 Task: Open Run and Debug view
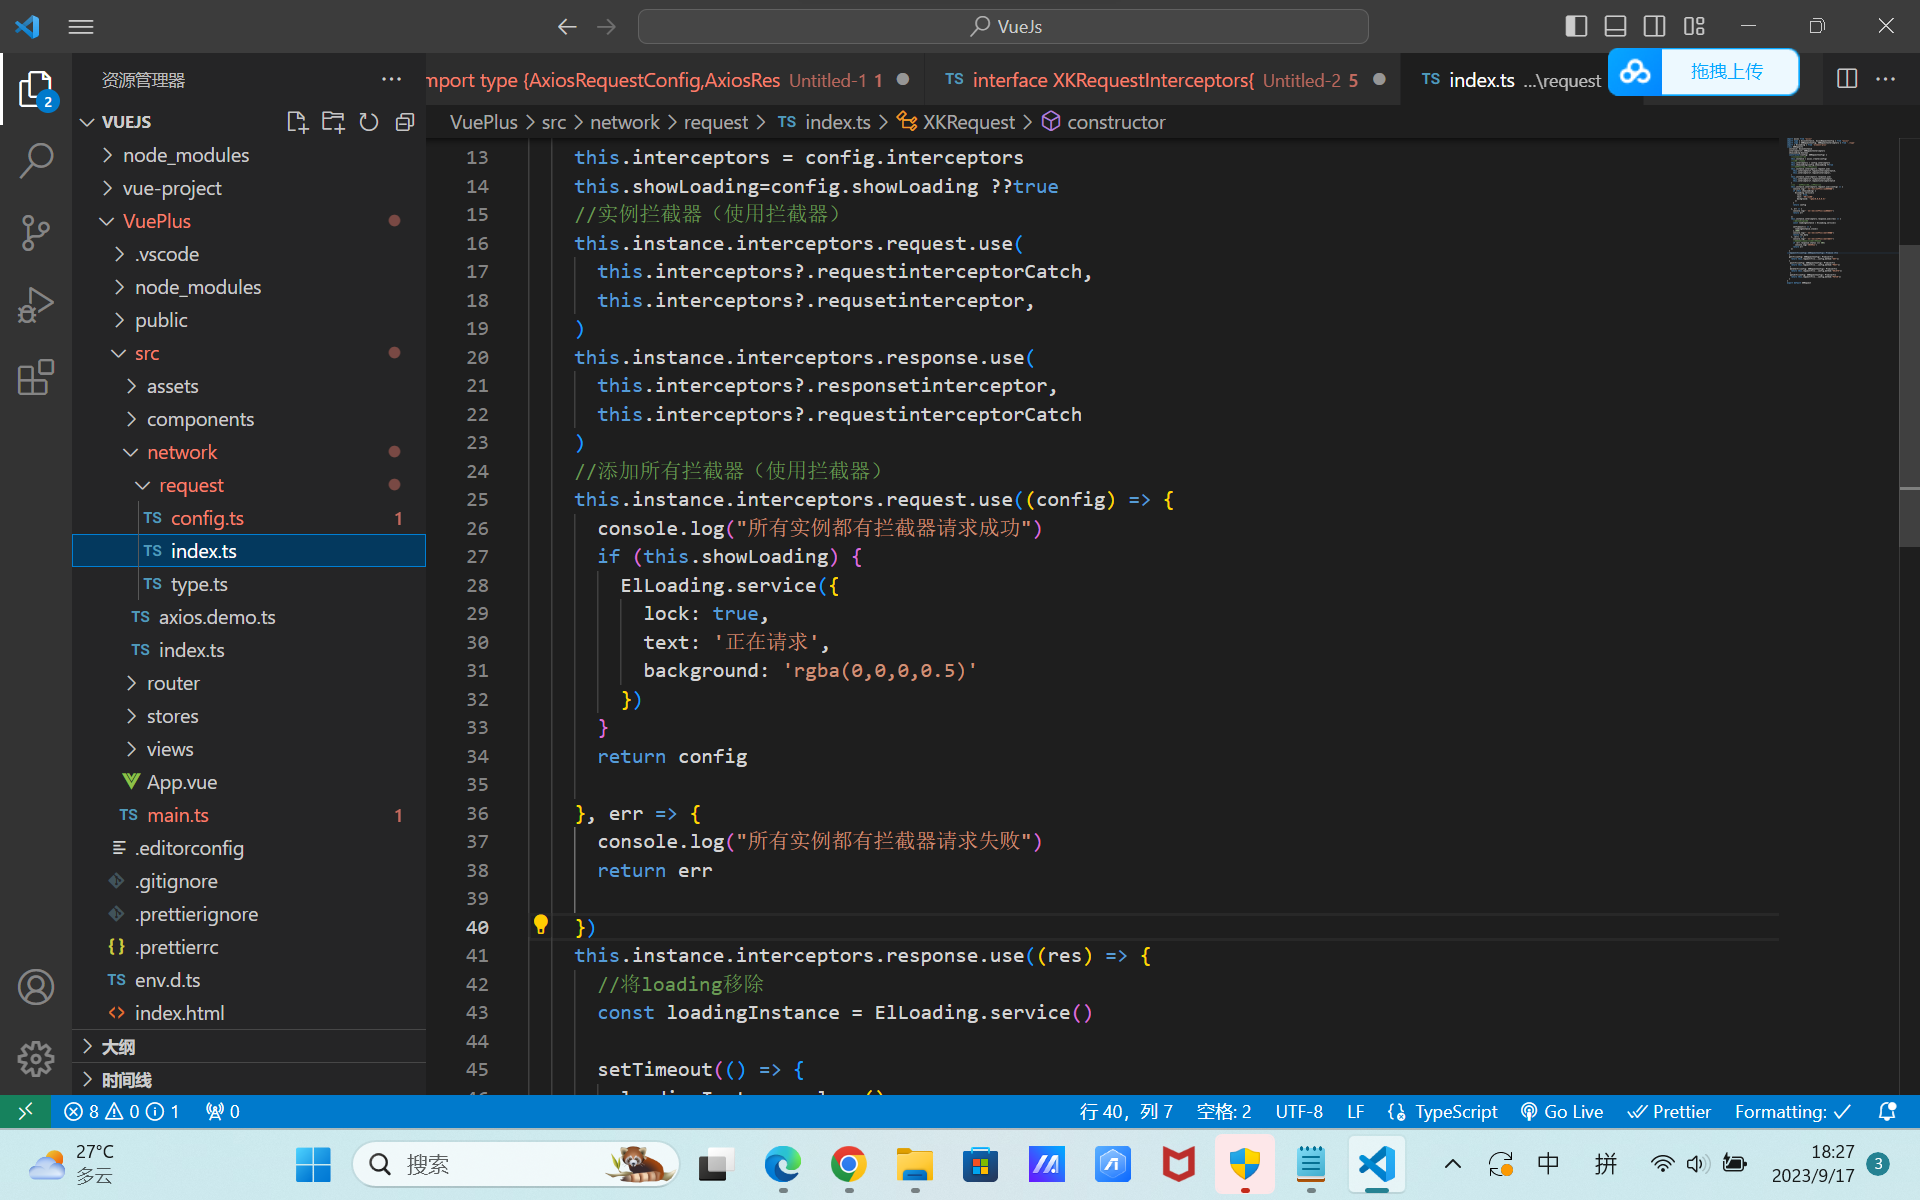36,305
